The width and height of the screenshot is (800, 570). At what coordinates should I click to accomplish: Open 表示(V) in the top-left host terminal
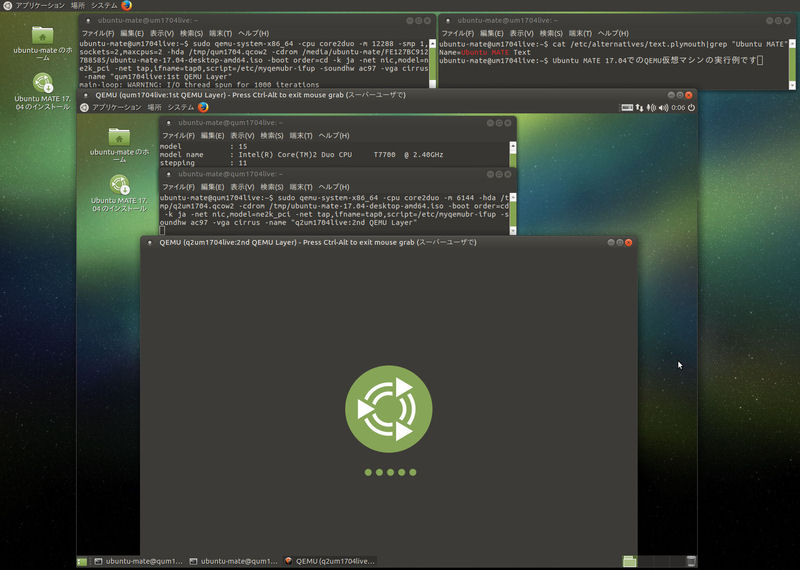pyautogui.click(x=162, y=33)
